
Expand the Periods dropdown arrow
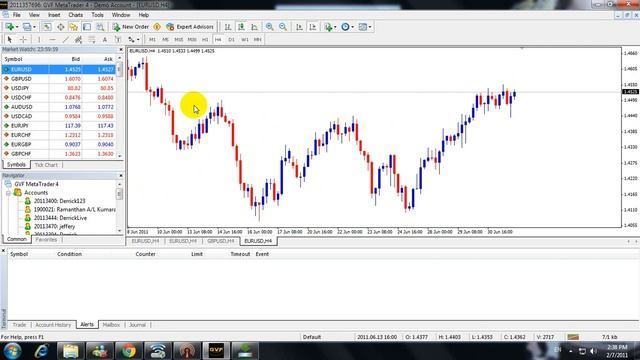tap(353, 27)
